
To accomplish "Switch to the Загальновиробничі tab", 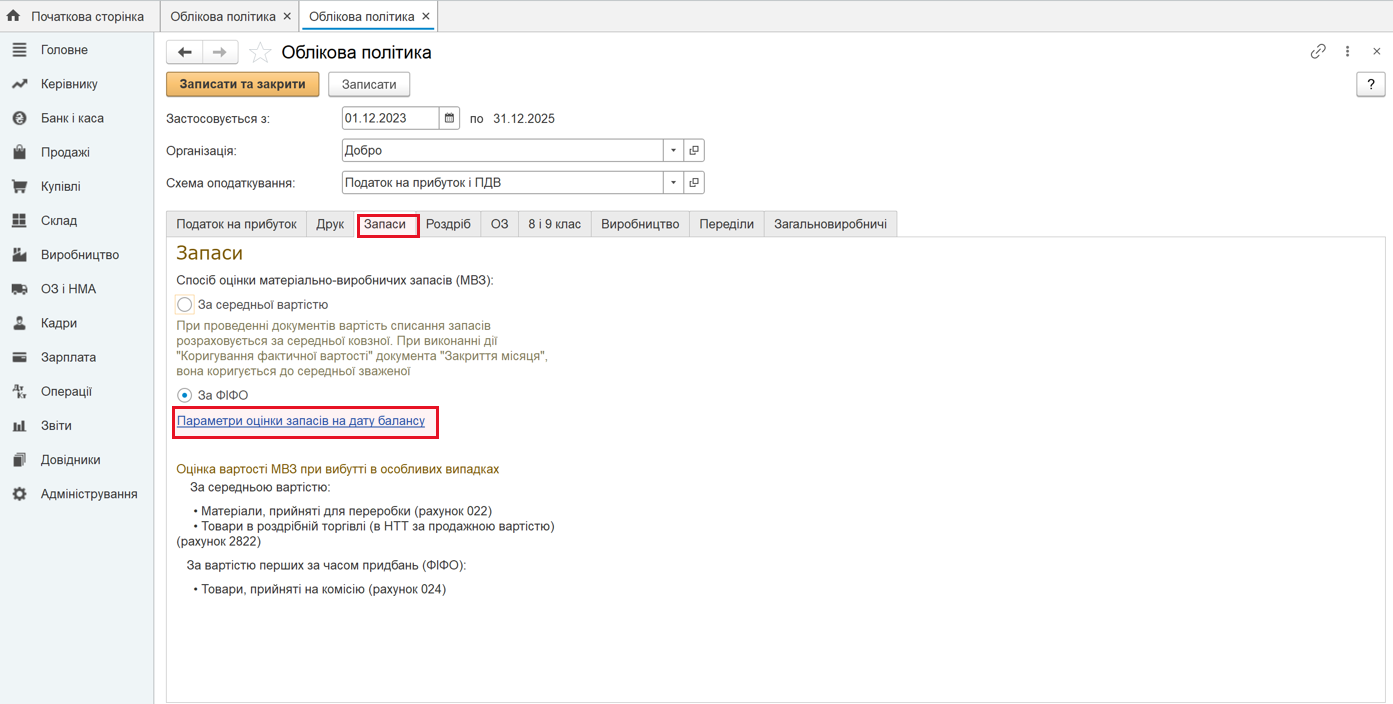I will click(x=830, y=224).
